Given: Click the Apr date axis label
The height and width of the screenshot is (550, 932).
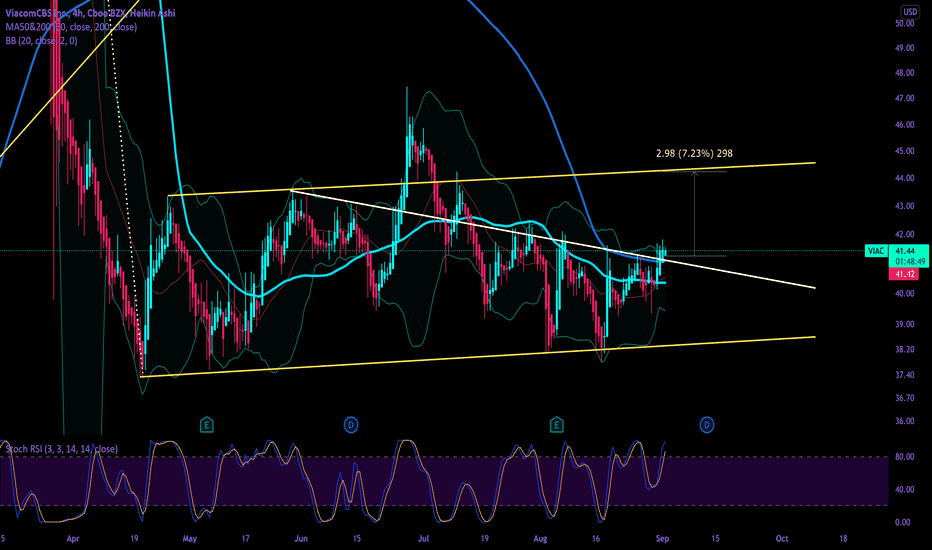Looking at the screenshot, I should click(x=73, y=539).
